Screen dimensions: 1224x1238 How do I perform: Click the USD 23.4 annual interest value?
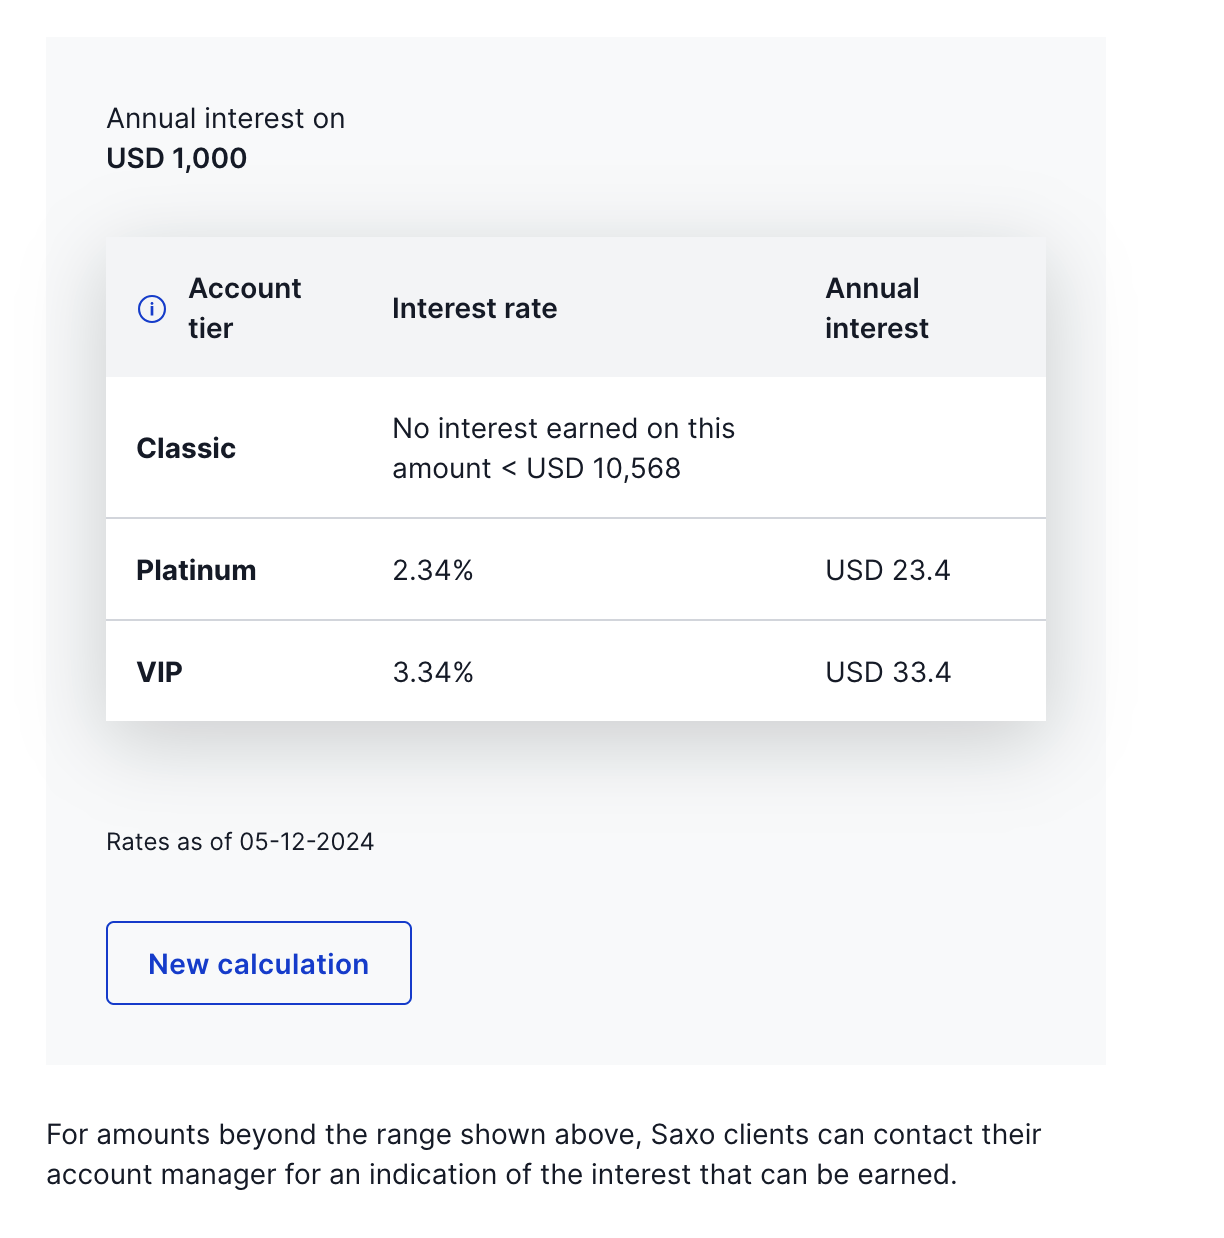click(x=887, y=570)
